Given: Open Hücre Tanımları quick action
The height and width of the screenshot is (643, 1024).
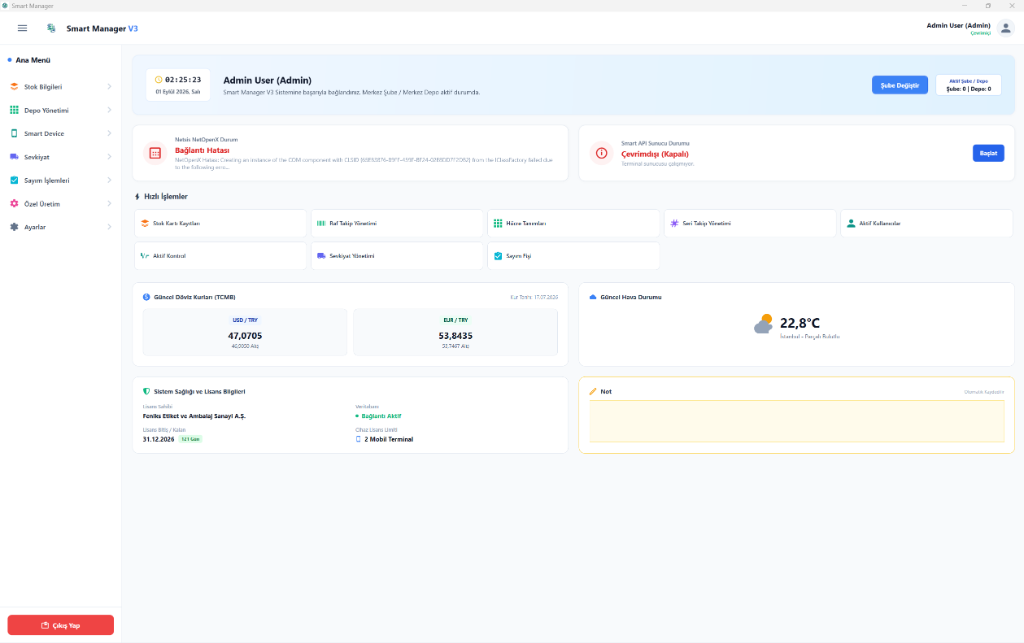Looking at the screenshot, I should click(573, 223).
